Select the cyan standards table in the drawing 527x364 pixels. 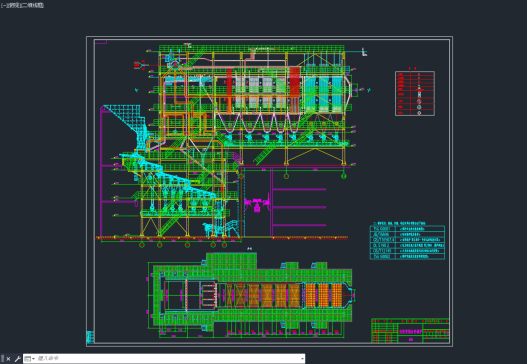(407, 242)
